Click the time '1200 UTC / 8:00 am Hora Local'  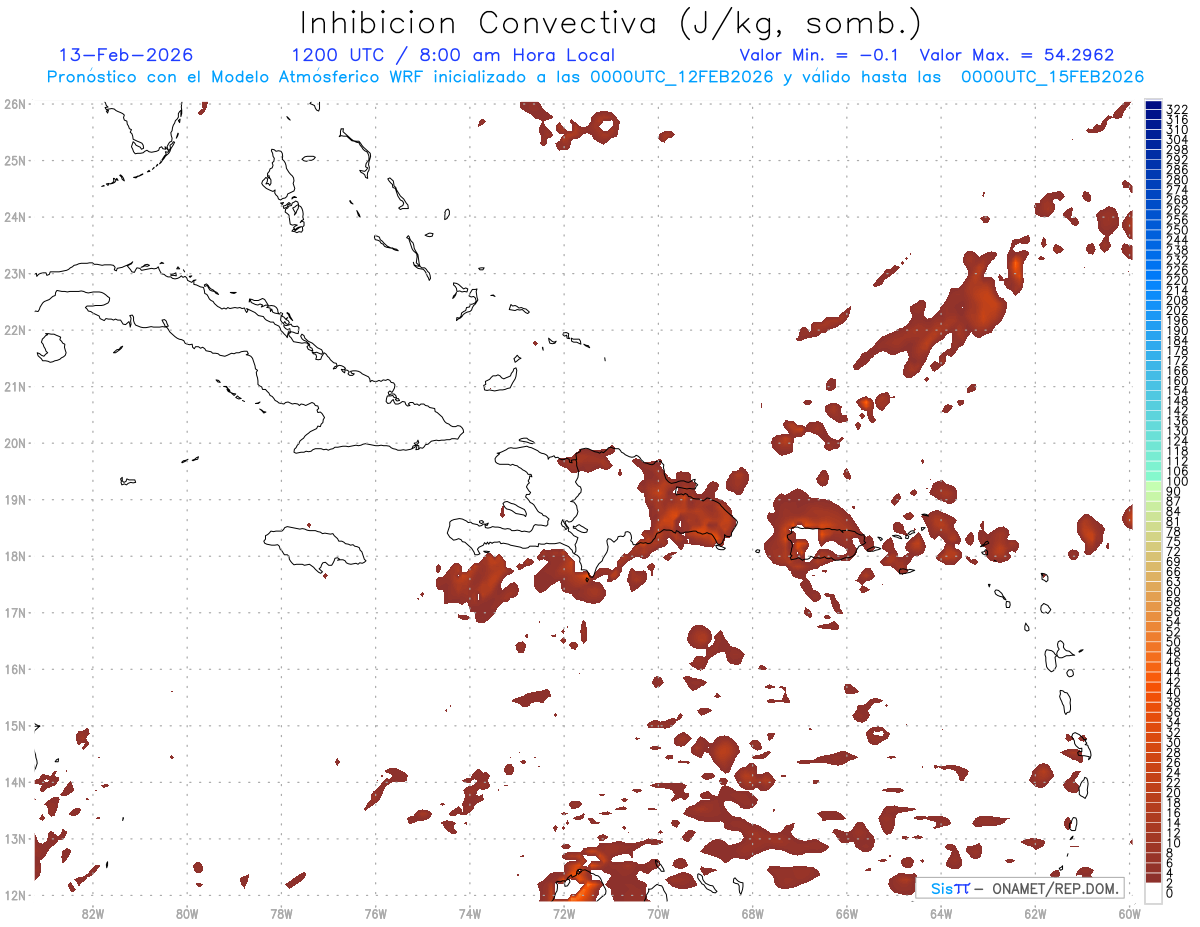click(x=453, y=55)
